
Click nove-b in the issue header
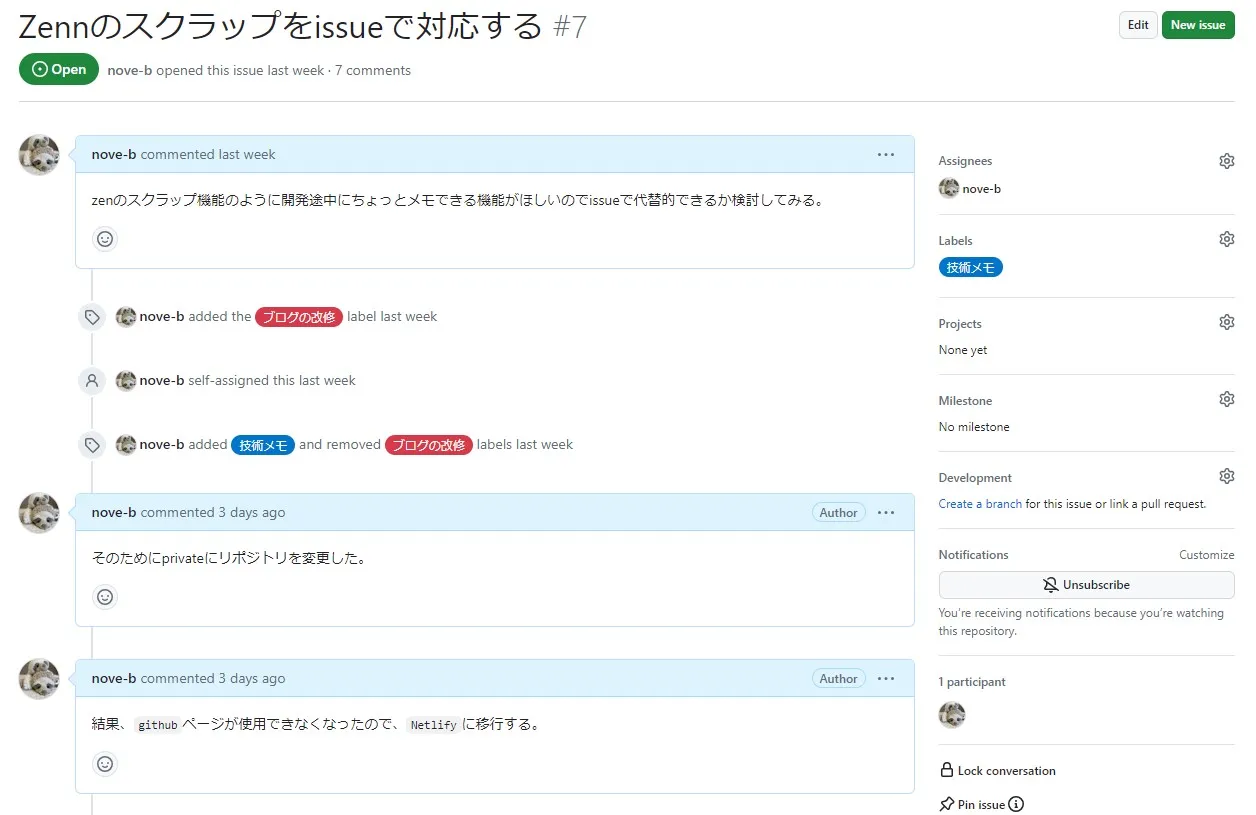128,70
